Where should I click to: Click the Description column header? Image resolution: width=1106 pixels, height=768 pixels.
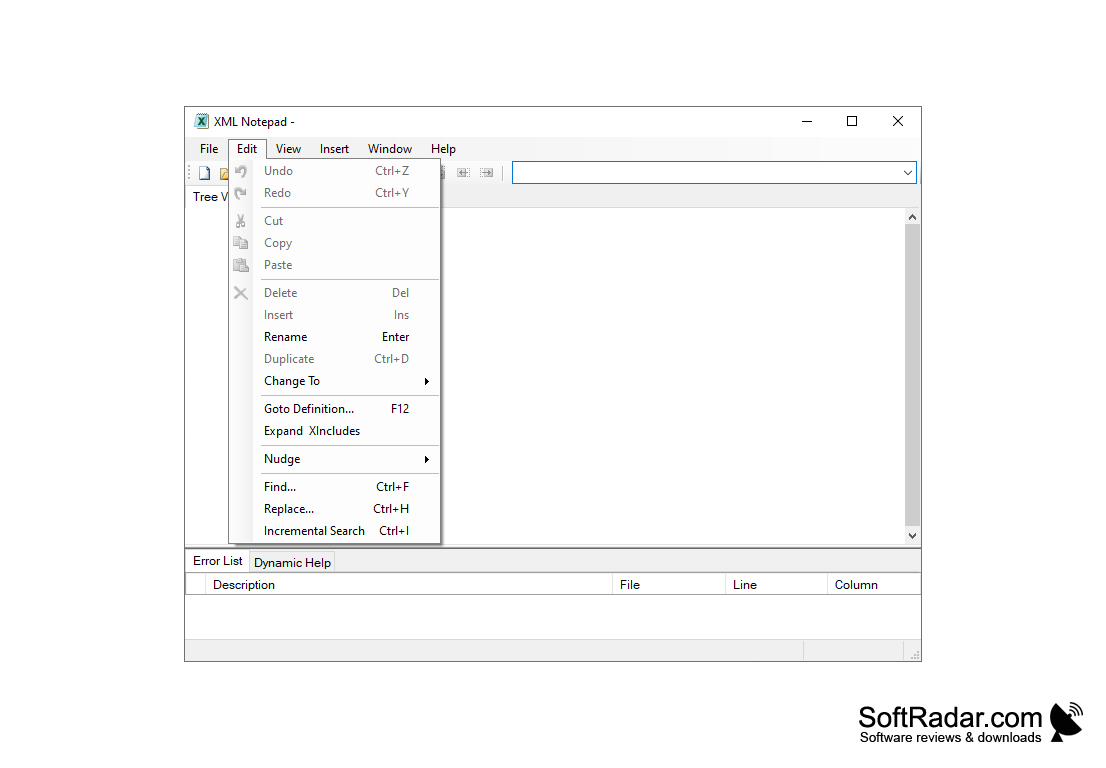click(x=408, y=585)
